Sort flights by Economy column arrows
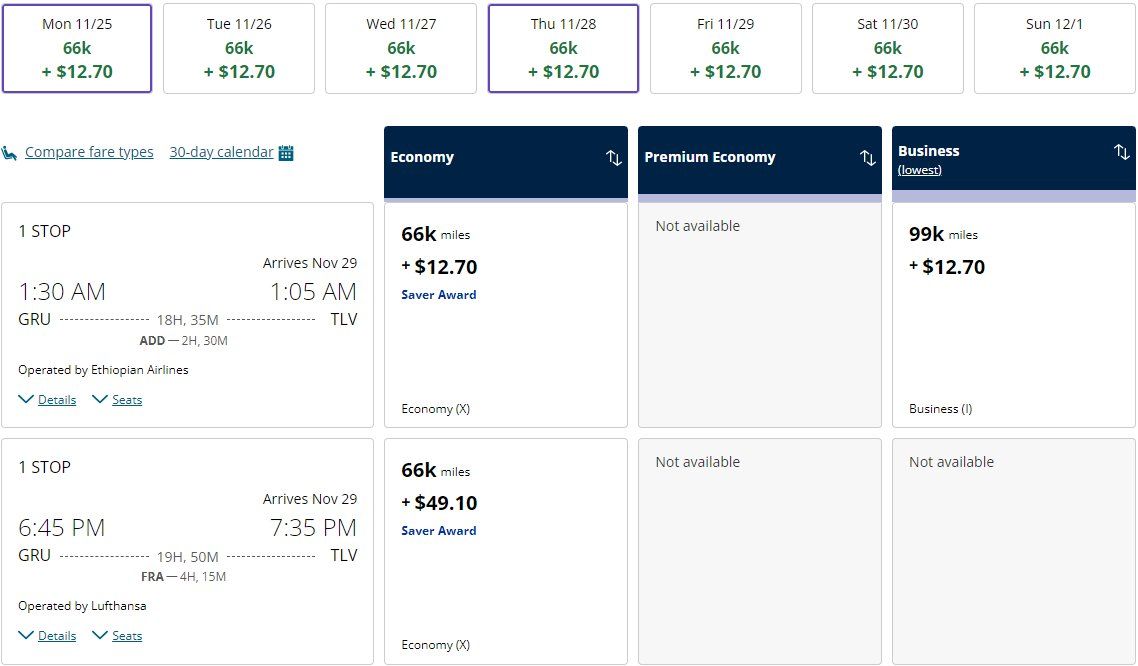The image size is (1138, 666). point(614,158)
